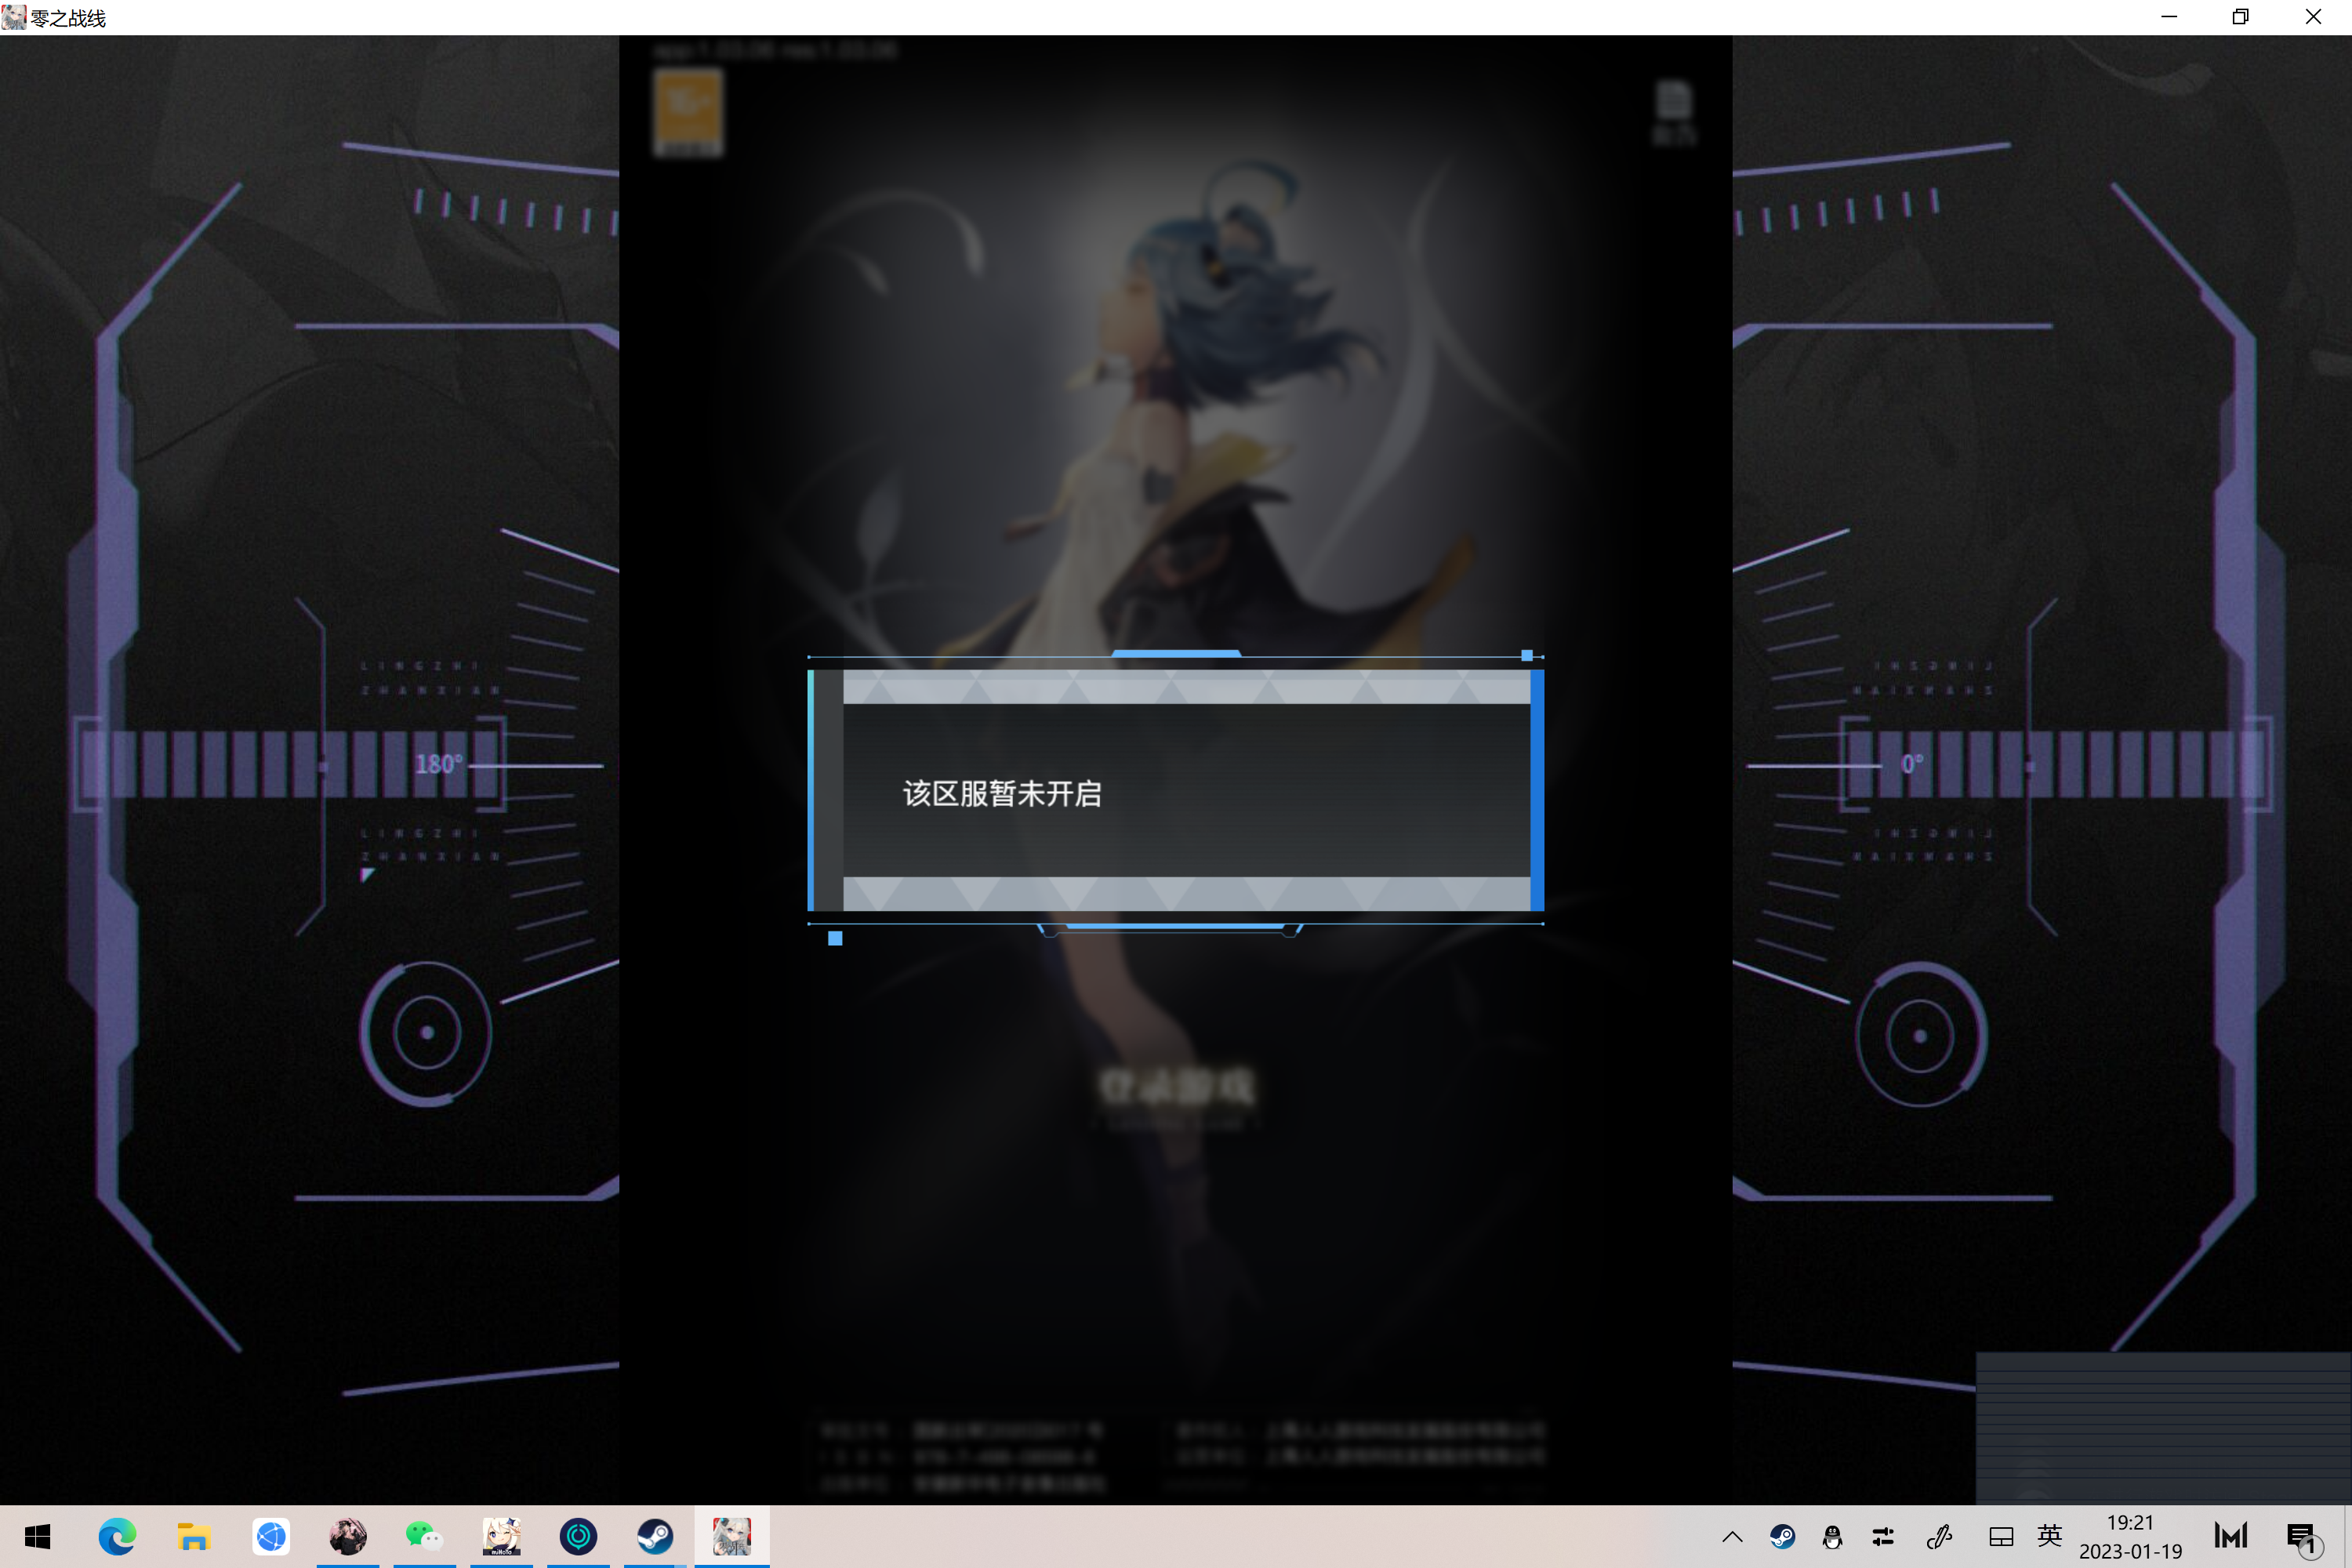This screenshot has height=1568, width=2352.
Task: Open the blurred orange badge icon
Action: 687,112
